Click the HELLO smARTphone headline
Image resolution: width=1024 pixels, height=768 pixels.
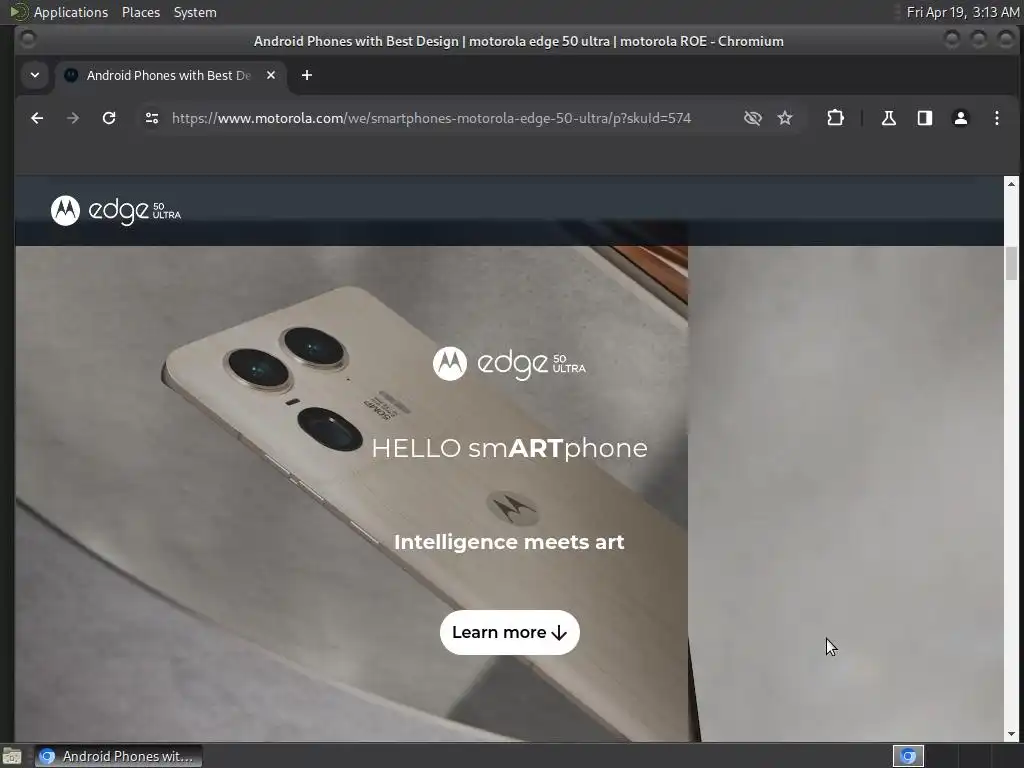click(x=509, y=449)
